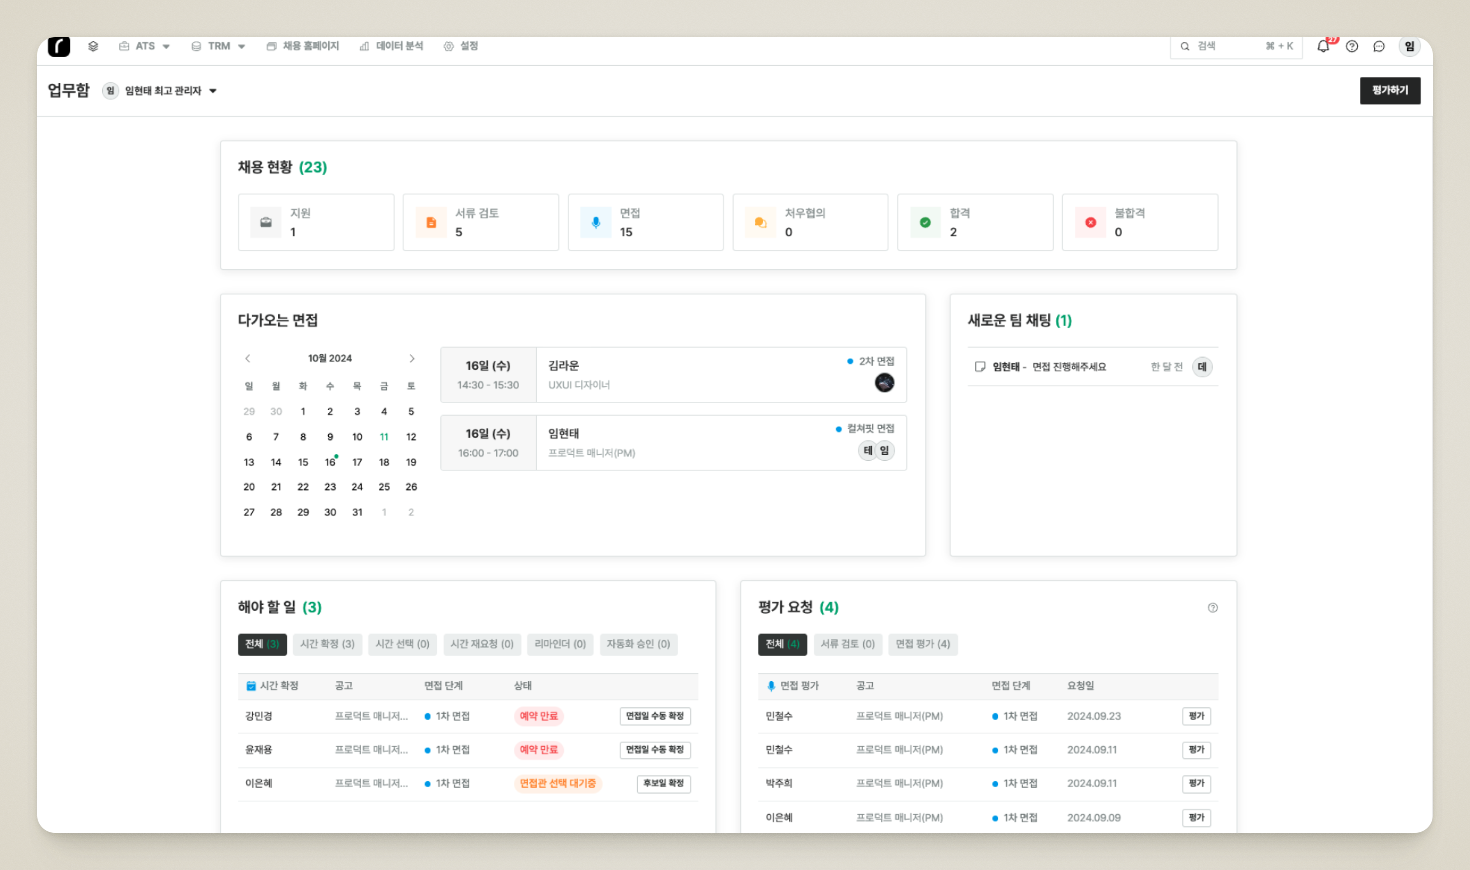Click 후보일 확정 button for 이은혜
This screenshot has height=870, width=1470.
click(x=663, y=784)
